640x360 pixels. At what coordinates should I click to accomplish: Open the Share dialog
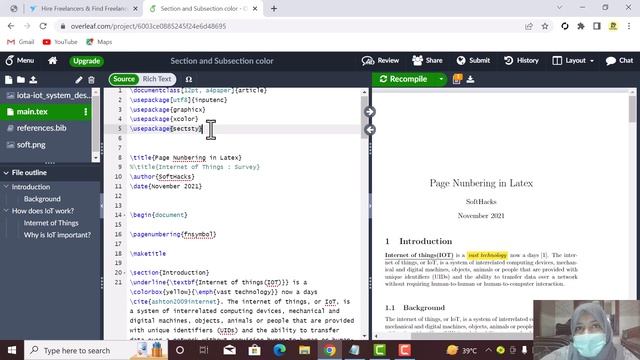click(x=427, y=60)
